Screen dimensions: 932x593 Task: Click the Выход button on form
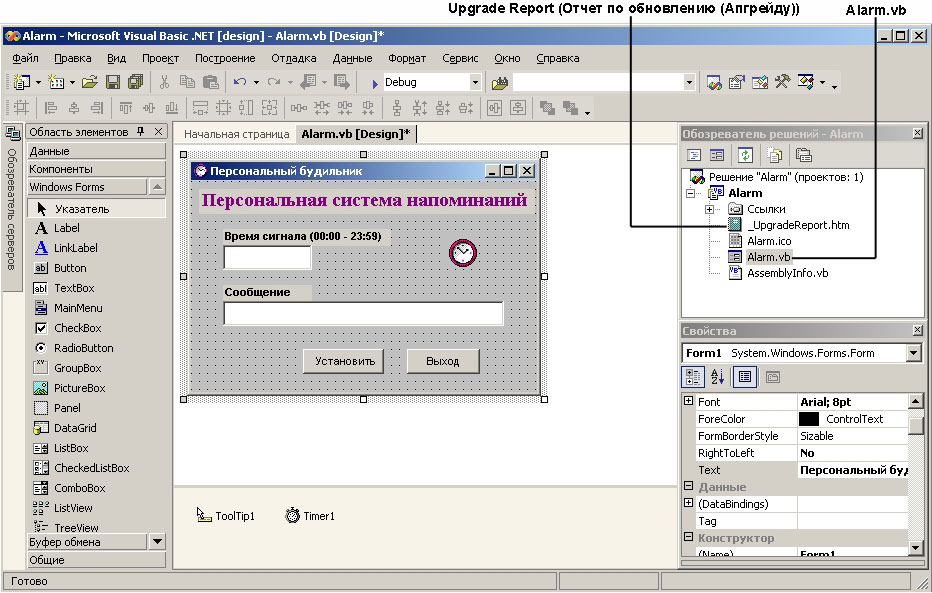[x=443, y=361]
